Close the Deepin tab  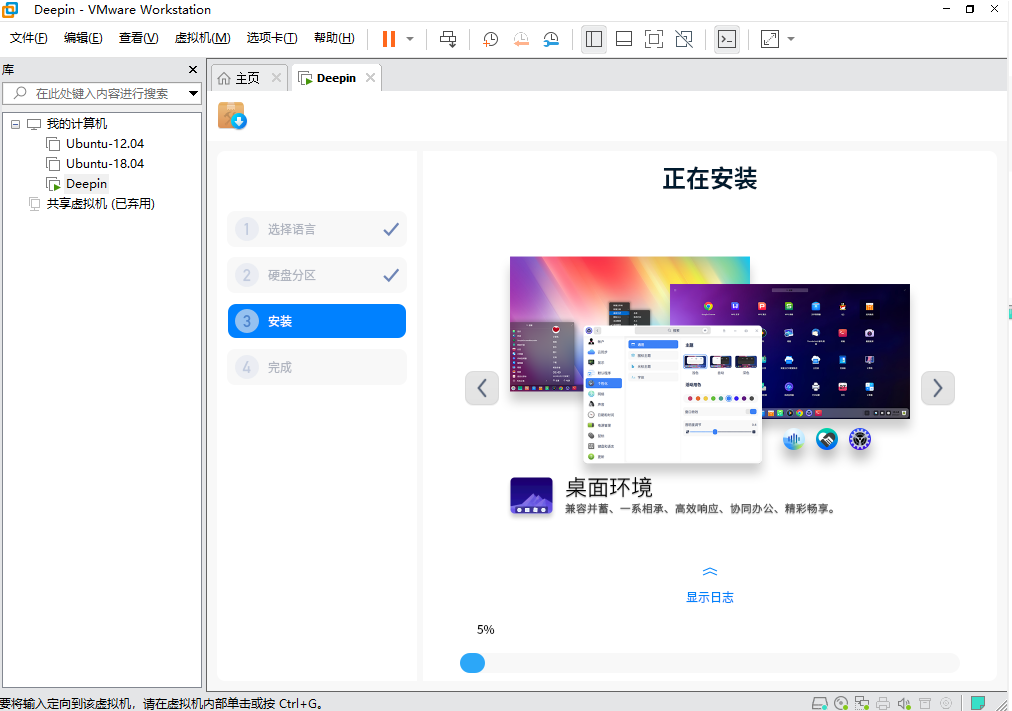coord(370,78)
